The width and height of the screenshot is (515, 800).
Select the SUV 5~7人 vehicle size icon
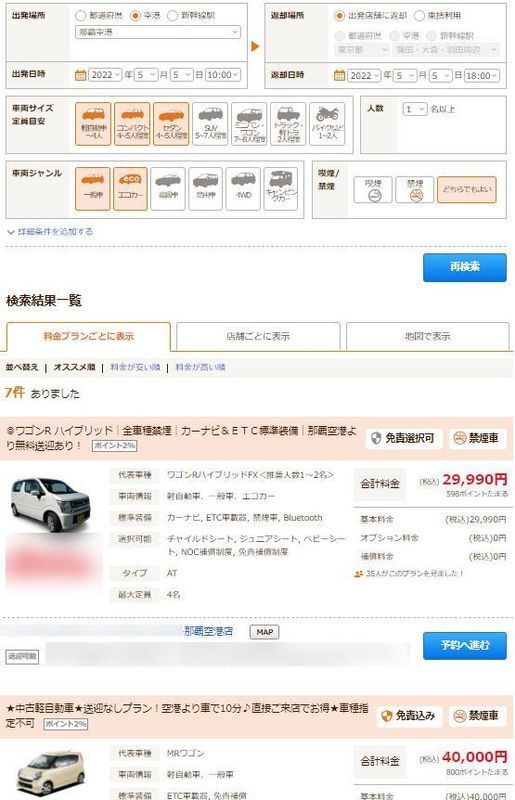210,124
